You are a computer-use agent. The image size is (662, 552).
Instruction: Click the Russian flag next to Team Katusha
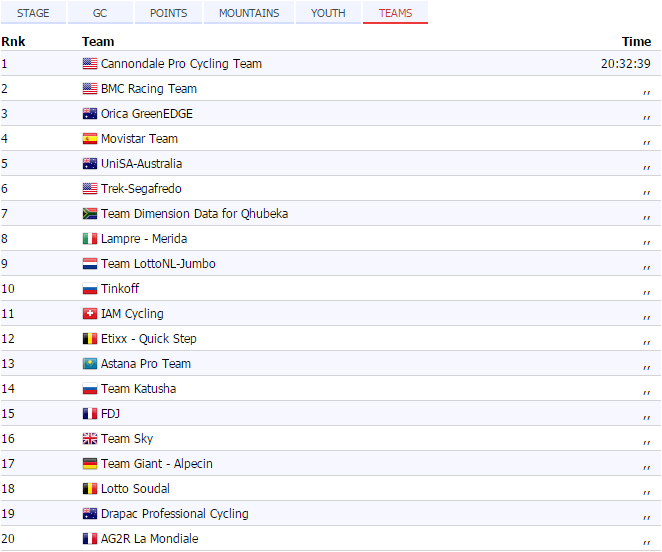(90, 389)
